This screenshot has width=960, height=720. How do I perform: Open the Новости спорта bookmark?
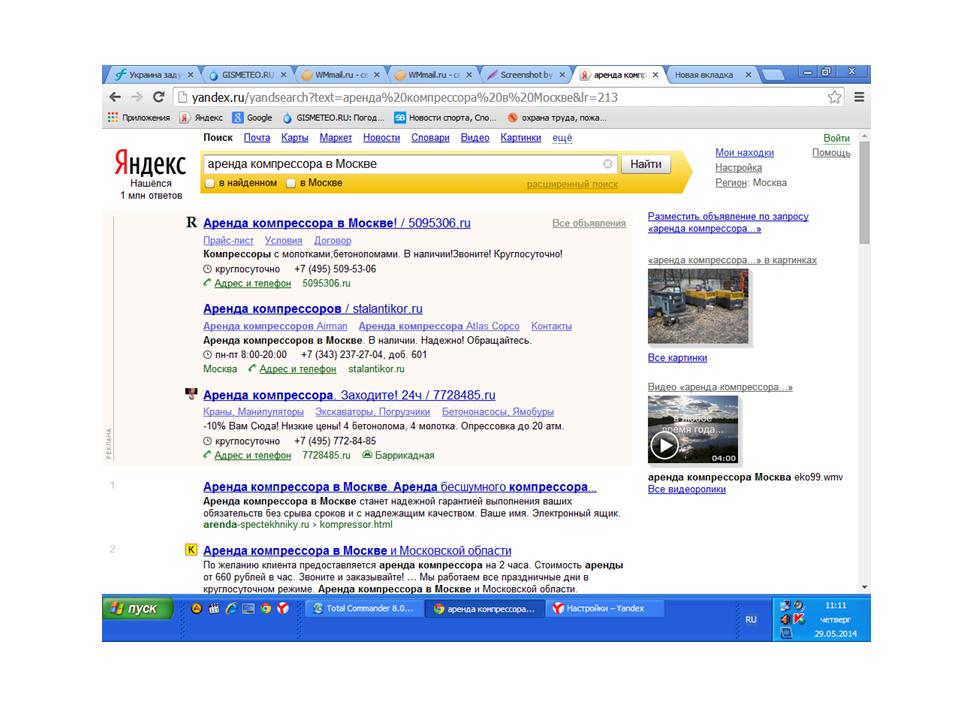(x=445, y=118)
